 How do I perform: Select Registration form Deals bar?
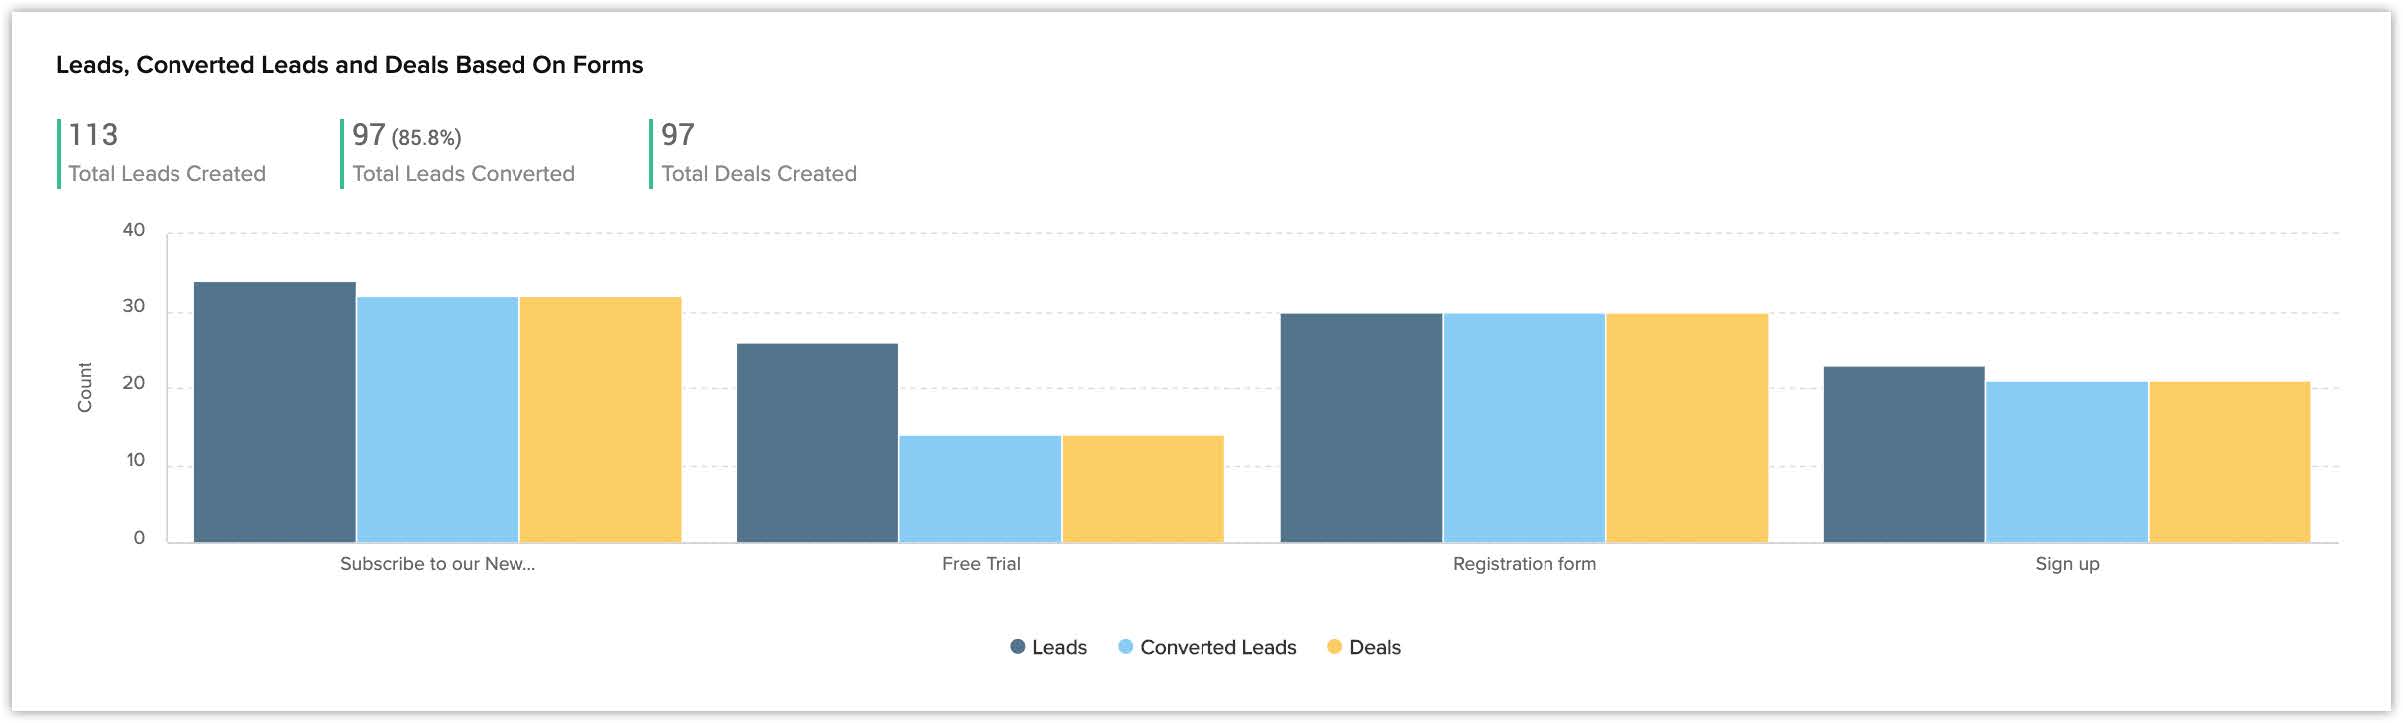[1687, 428]
